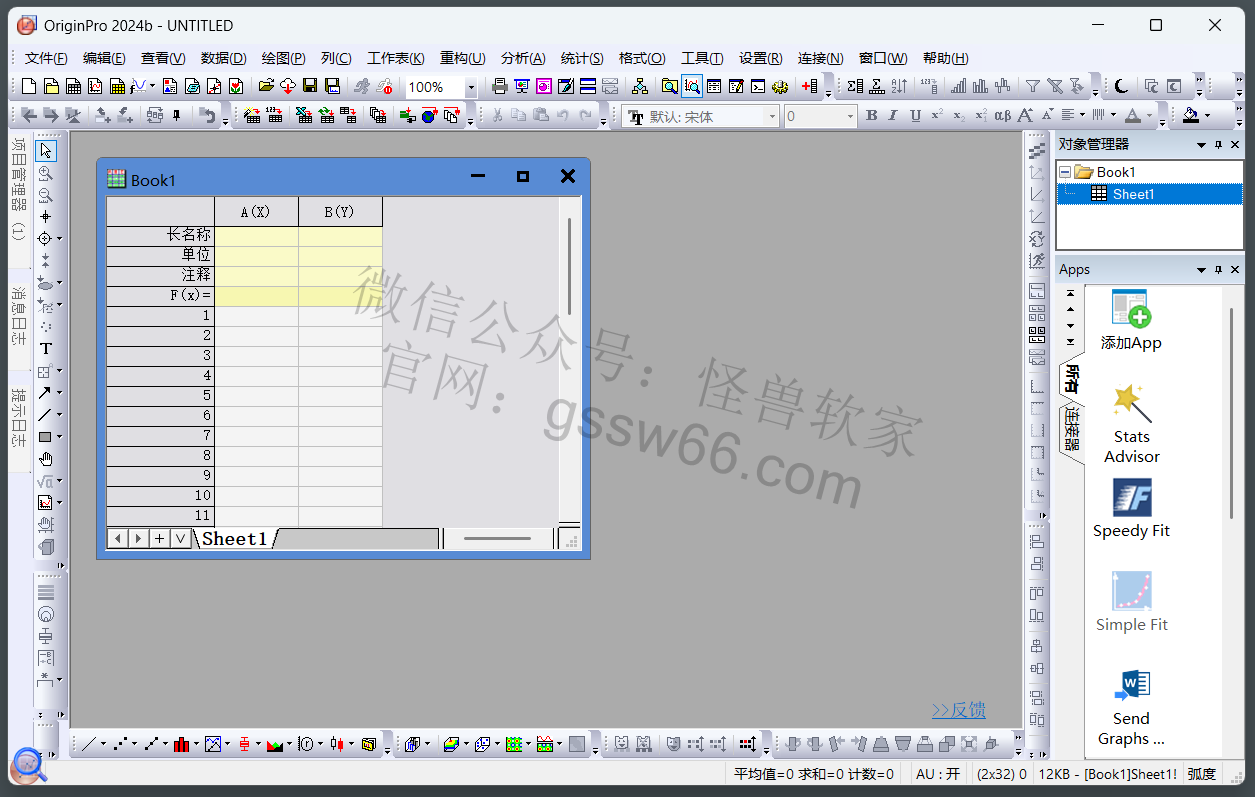Create a new project with the blank page icon
Screen dimensions: 1255x797
coord(29,87)
